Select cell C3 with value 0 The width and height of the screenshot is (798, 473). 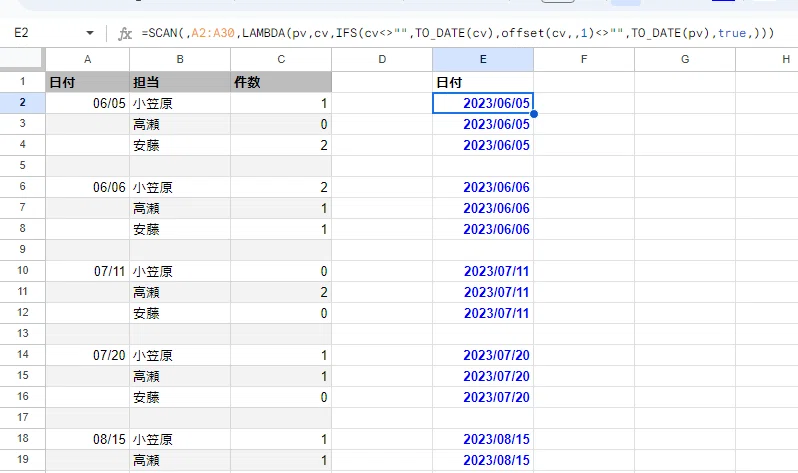point(281,124)
